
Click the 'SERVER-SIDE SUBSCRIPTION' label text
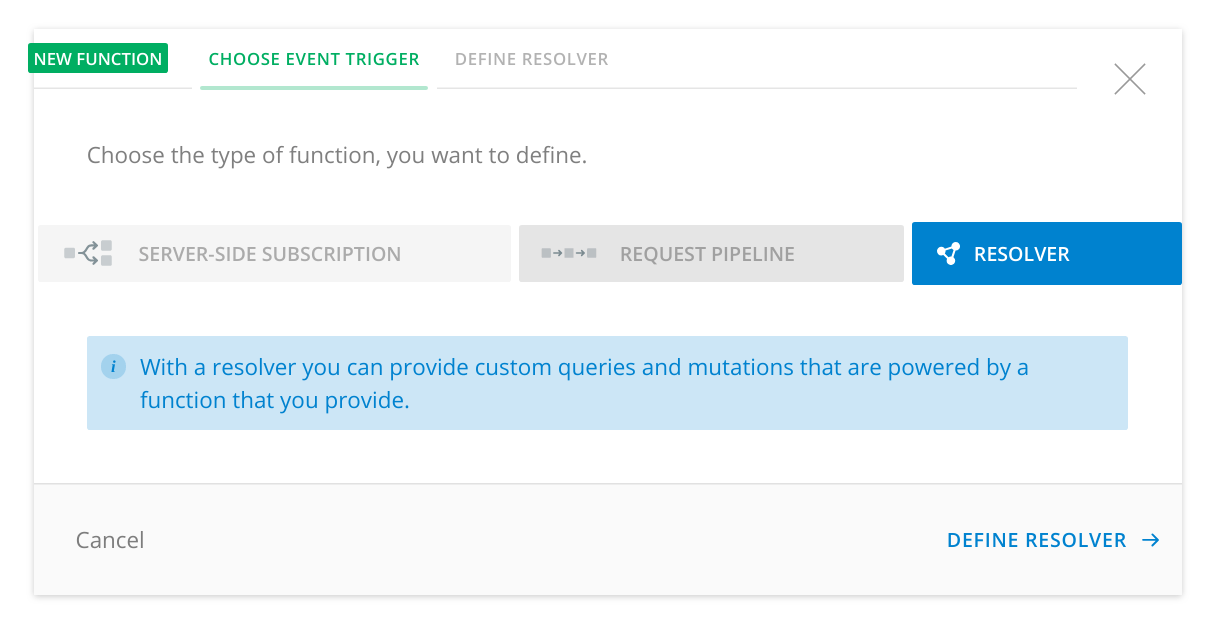click(270, 254)
